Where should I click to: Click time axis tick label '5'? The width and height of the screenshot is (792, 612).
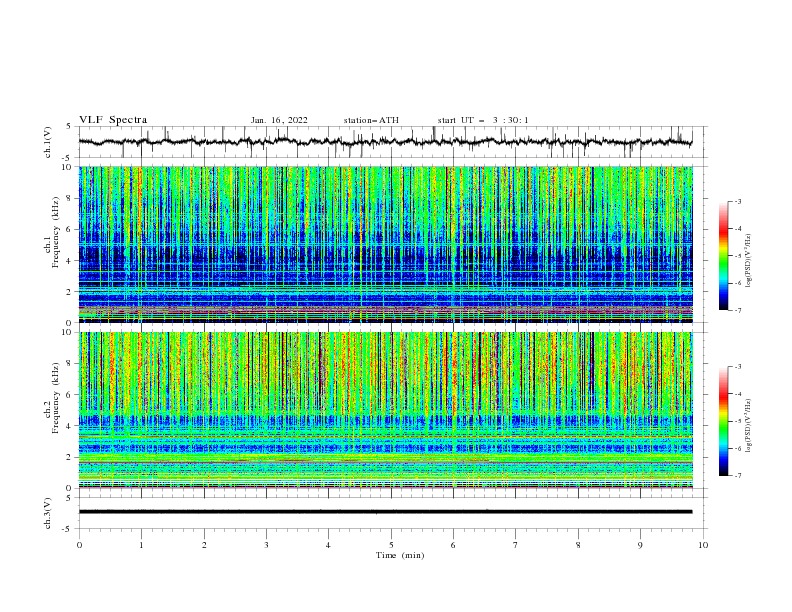[x=391, y=545]
